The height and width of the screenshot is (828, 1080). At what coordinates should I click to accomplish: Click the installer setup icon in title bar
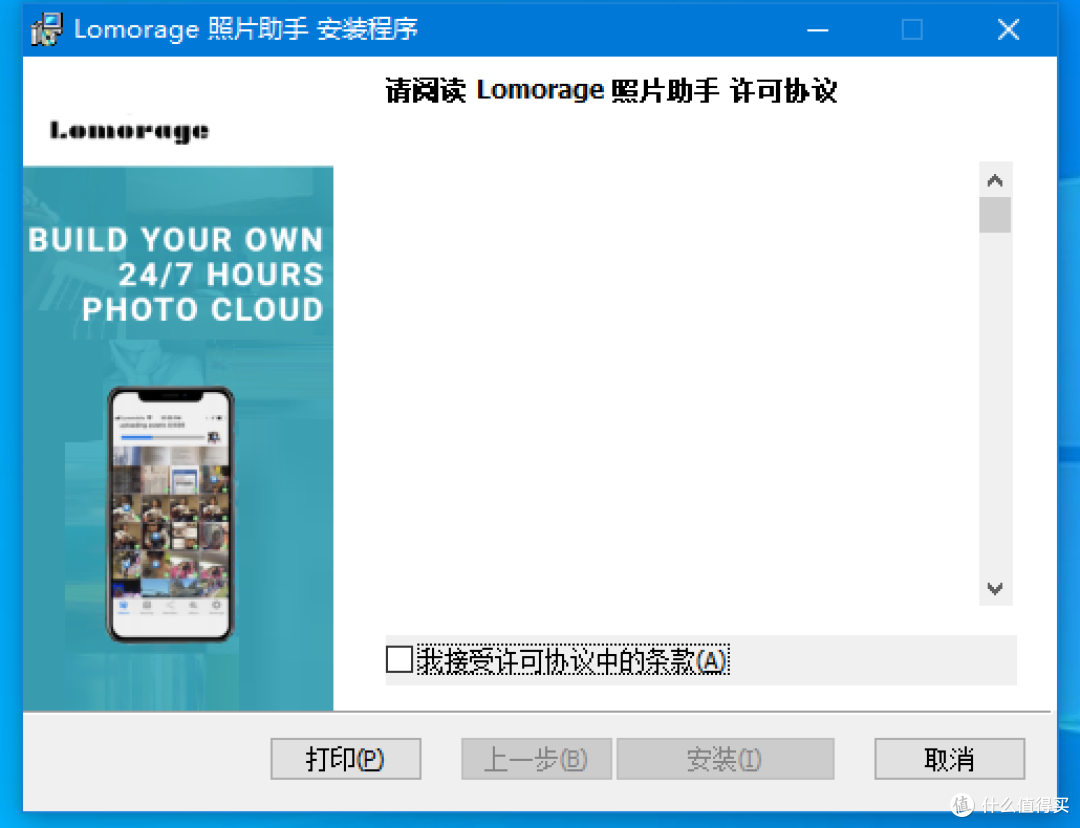[44, 29]
